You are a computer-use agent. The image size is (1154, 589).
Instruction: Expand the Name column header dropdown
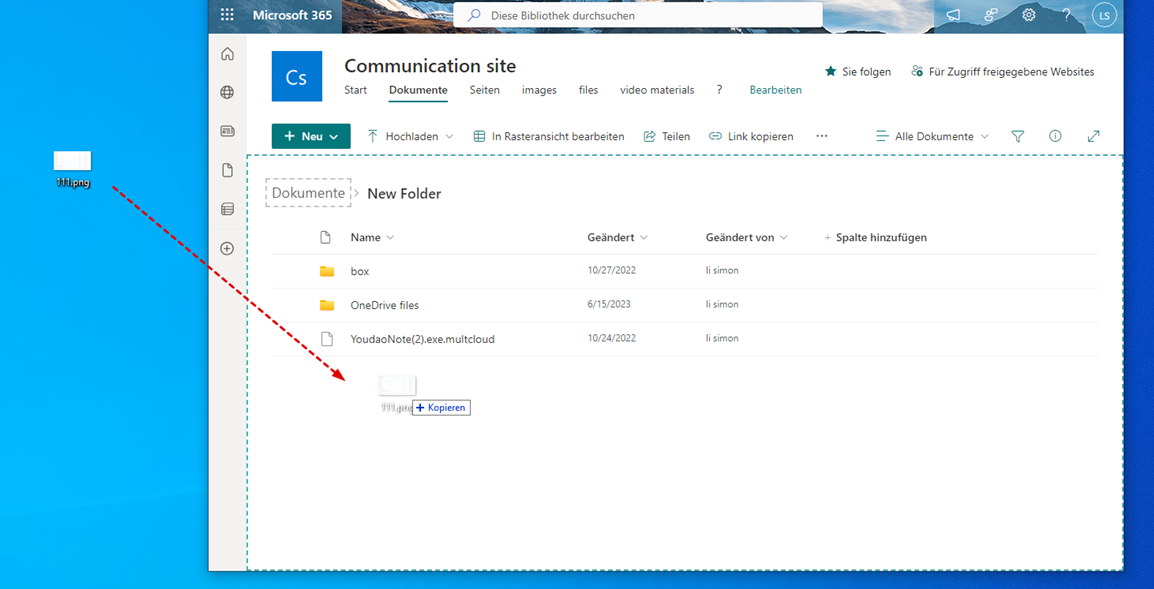coord(390,238)
